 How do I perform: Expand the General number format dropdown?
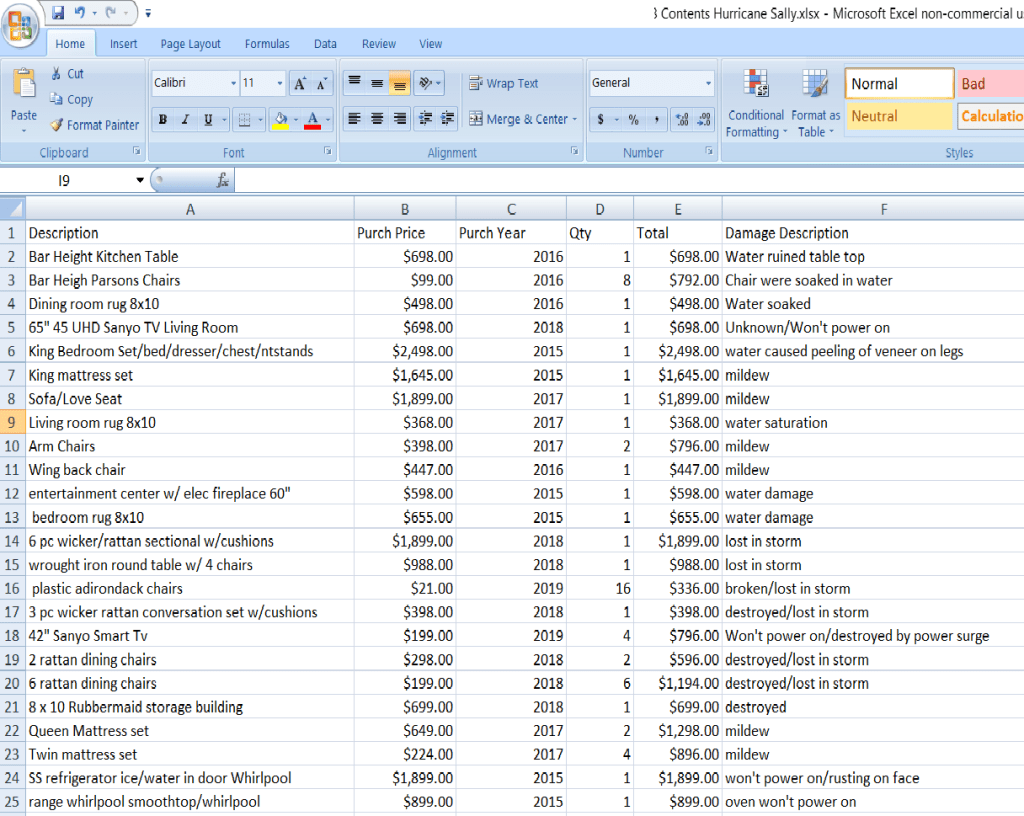point(708,84)
